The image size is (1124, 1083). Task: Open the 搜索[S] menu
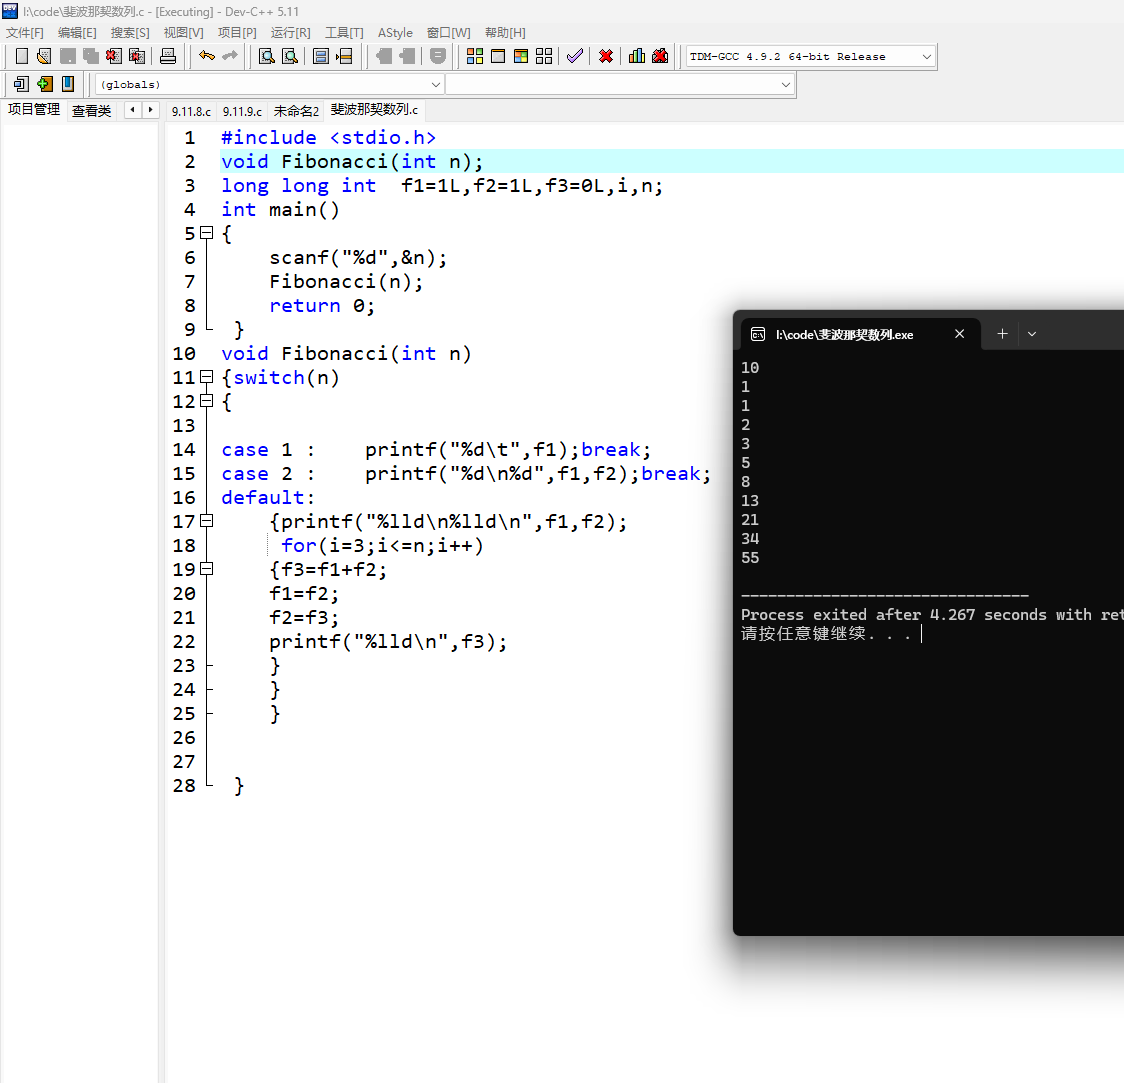coord(130,32)
